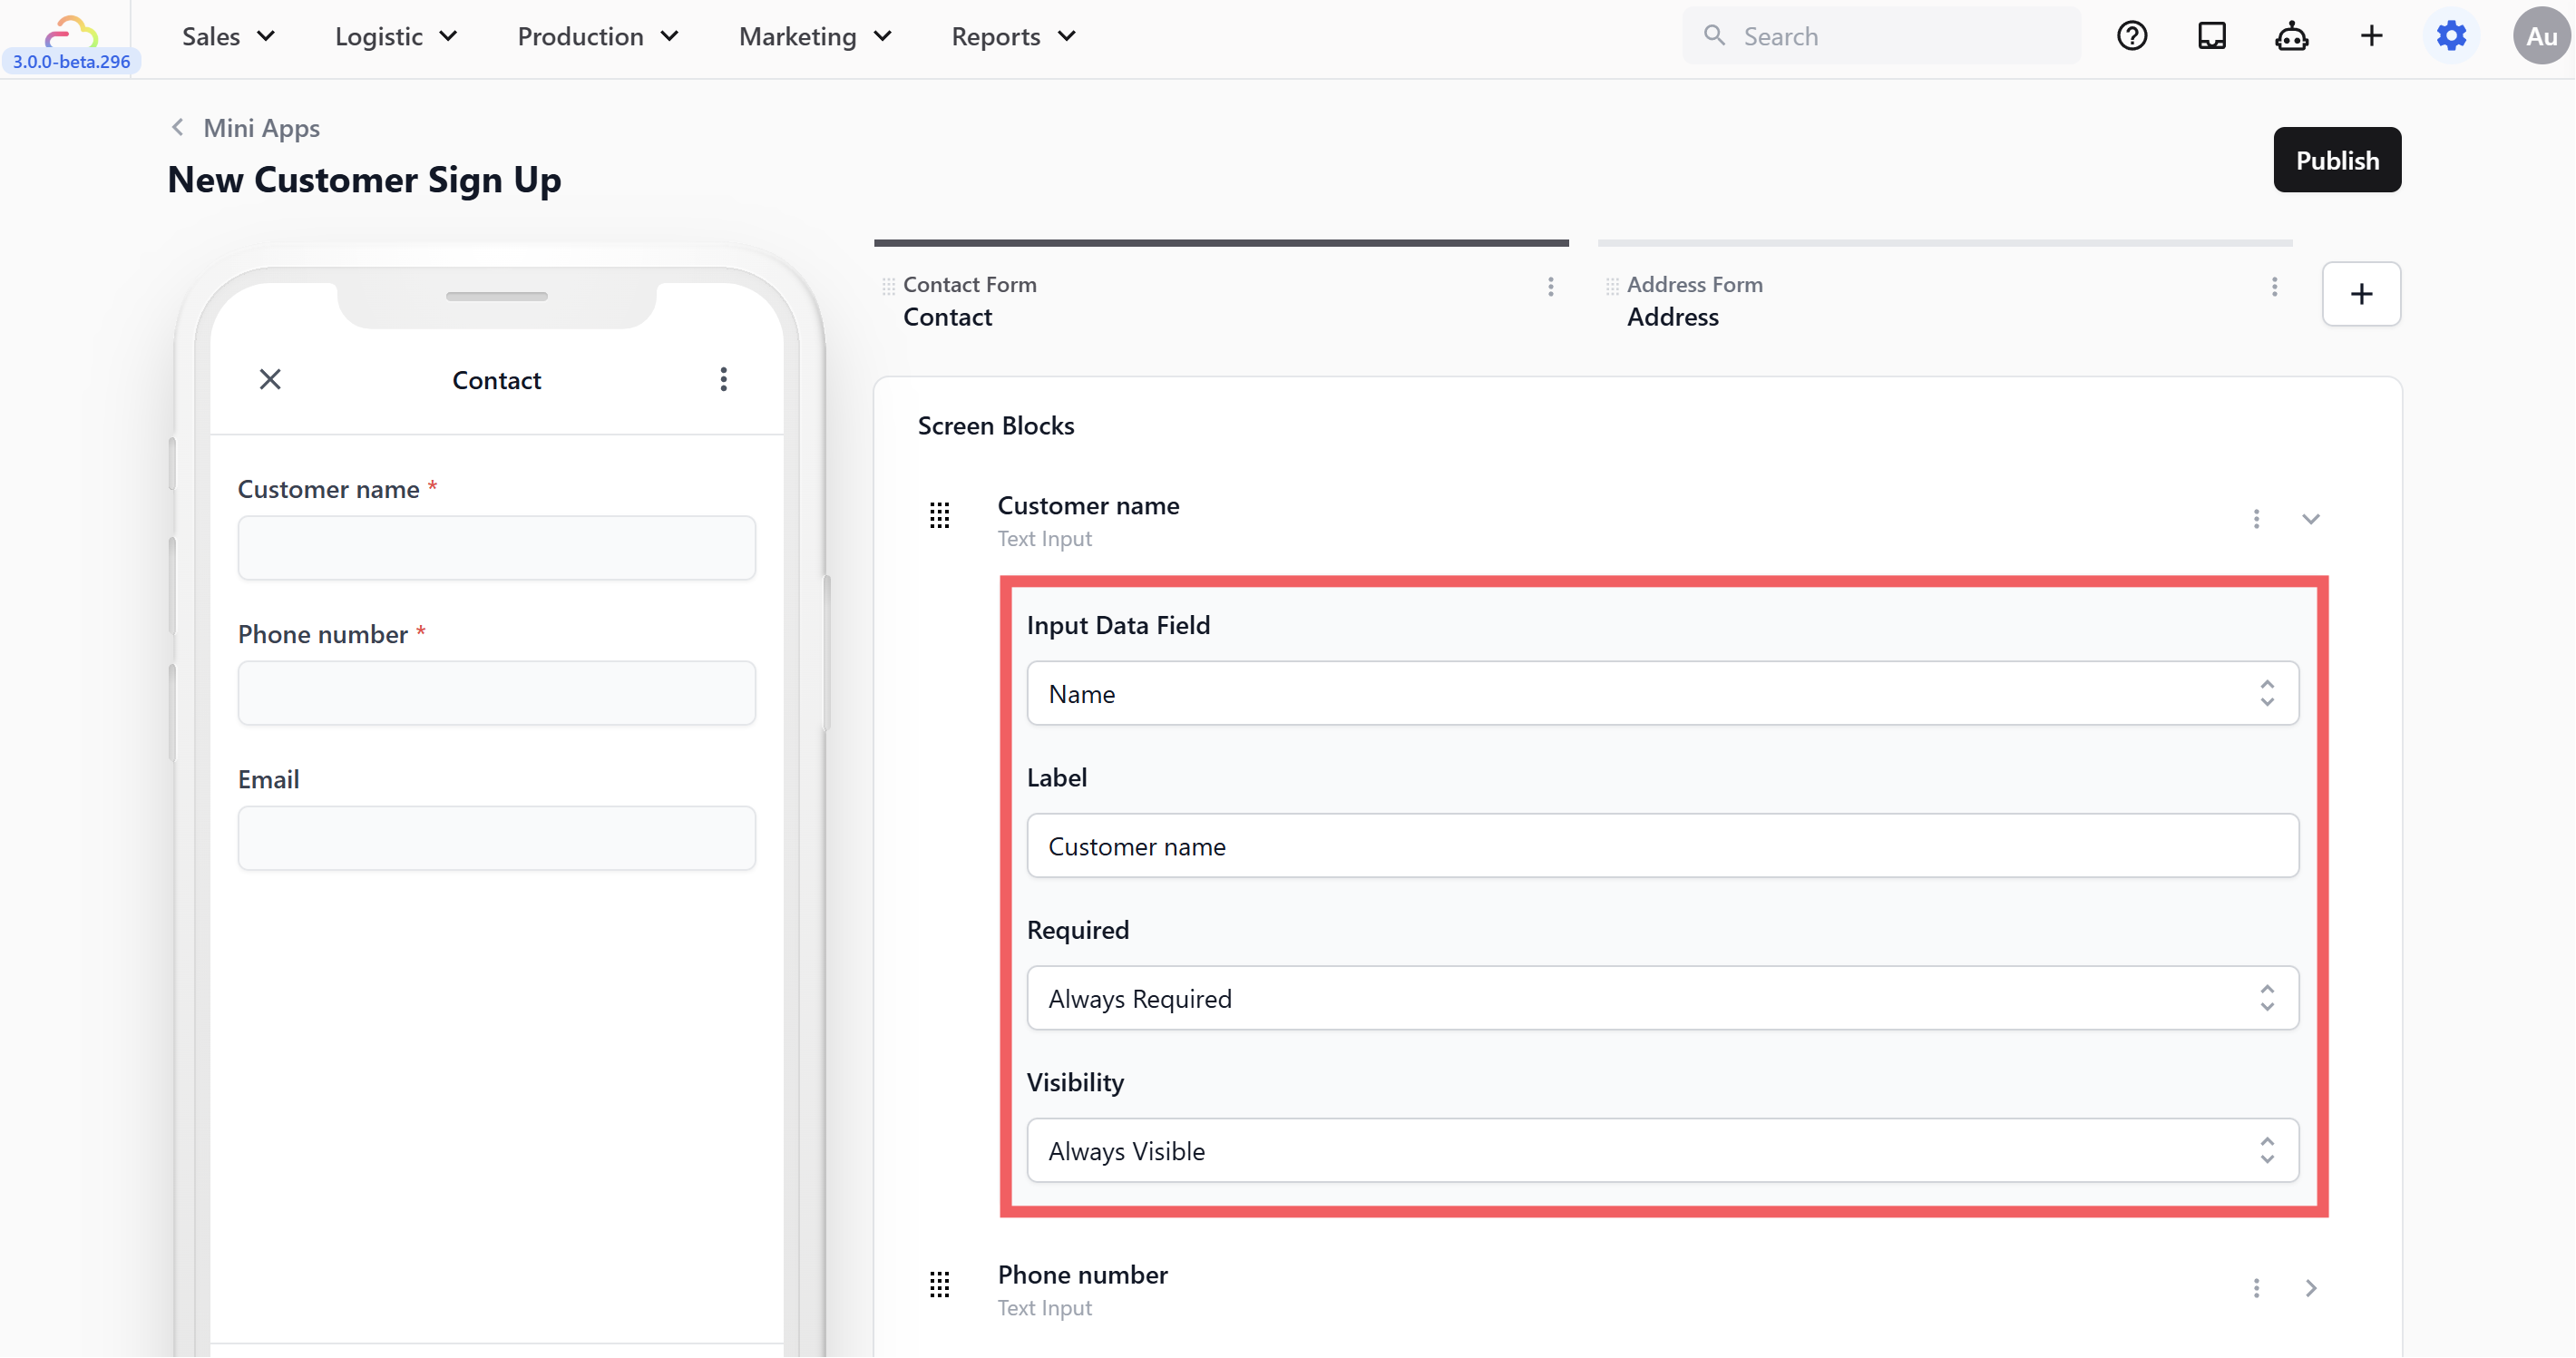Open the robot assistant icon
This screenshot has height=1358, width=2576.
click(x=2291, y=37)
